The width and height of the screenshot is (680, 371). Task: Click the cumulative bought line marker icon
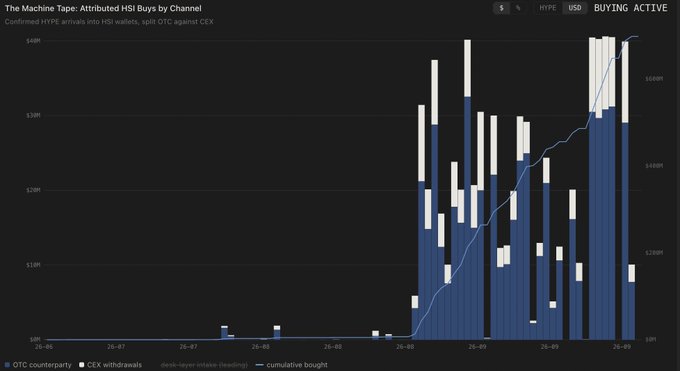(x=260, y=365)
